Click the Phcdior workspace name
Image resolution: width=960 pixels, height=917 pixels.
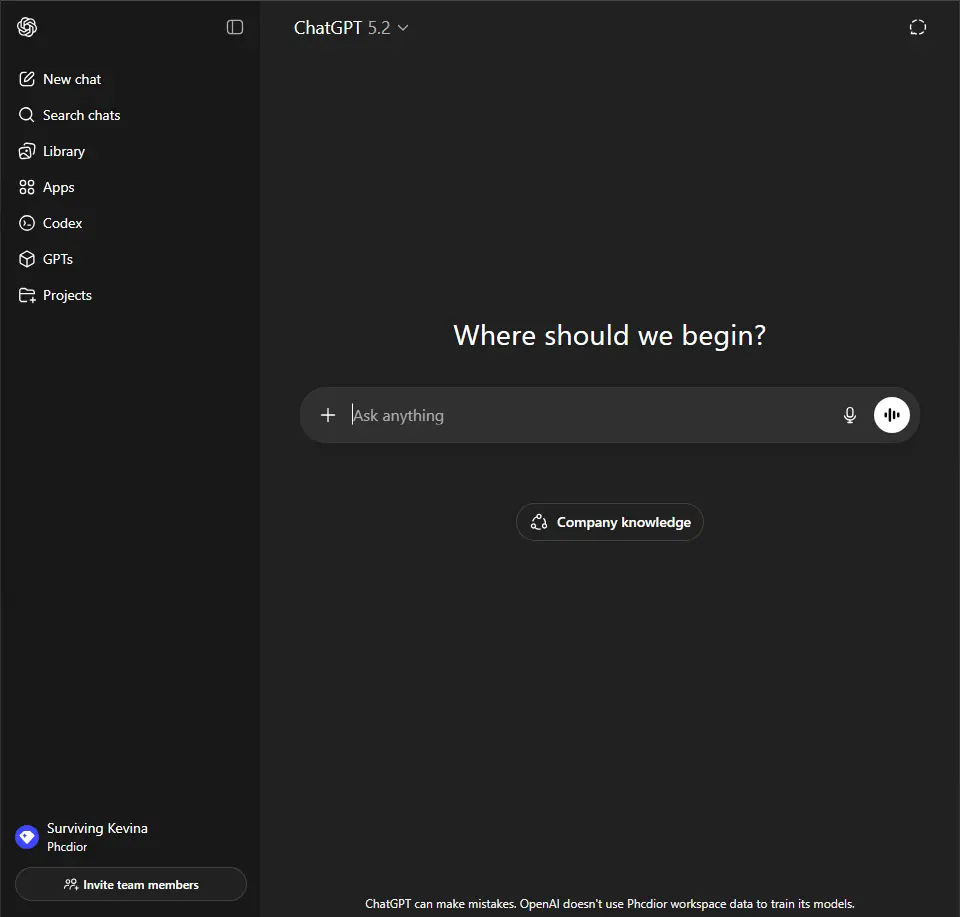pyautogui.click(x=67, y=847)
